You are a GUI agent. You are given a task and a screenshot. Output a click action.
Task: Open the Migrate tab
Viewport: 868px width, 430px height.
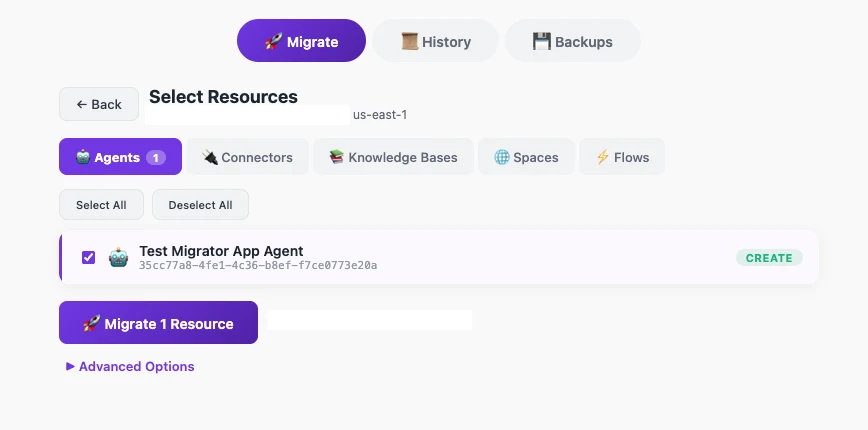click(x=301, y=41)
